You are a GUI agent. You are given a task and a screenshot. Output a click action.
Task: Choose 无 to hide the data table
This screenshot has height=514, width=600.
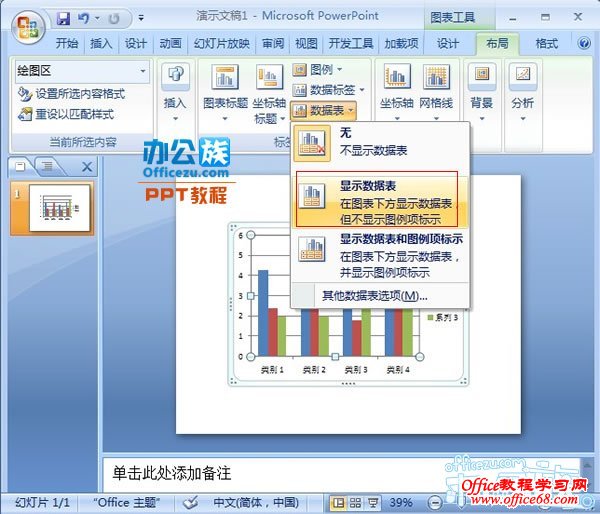pos(380,143)
